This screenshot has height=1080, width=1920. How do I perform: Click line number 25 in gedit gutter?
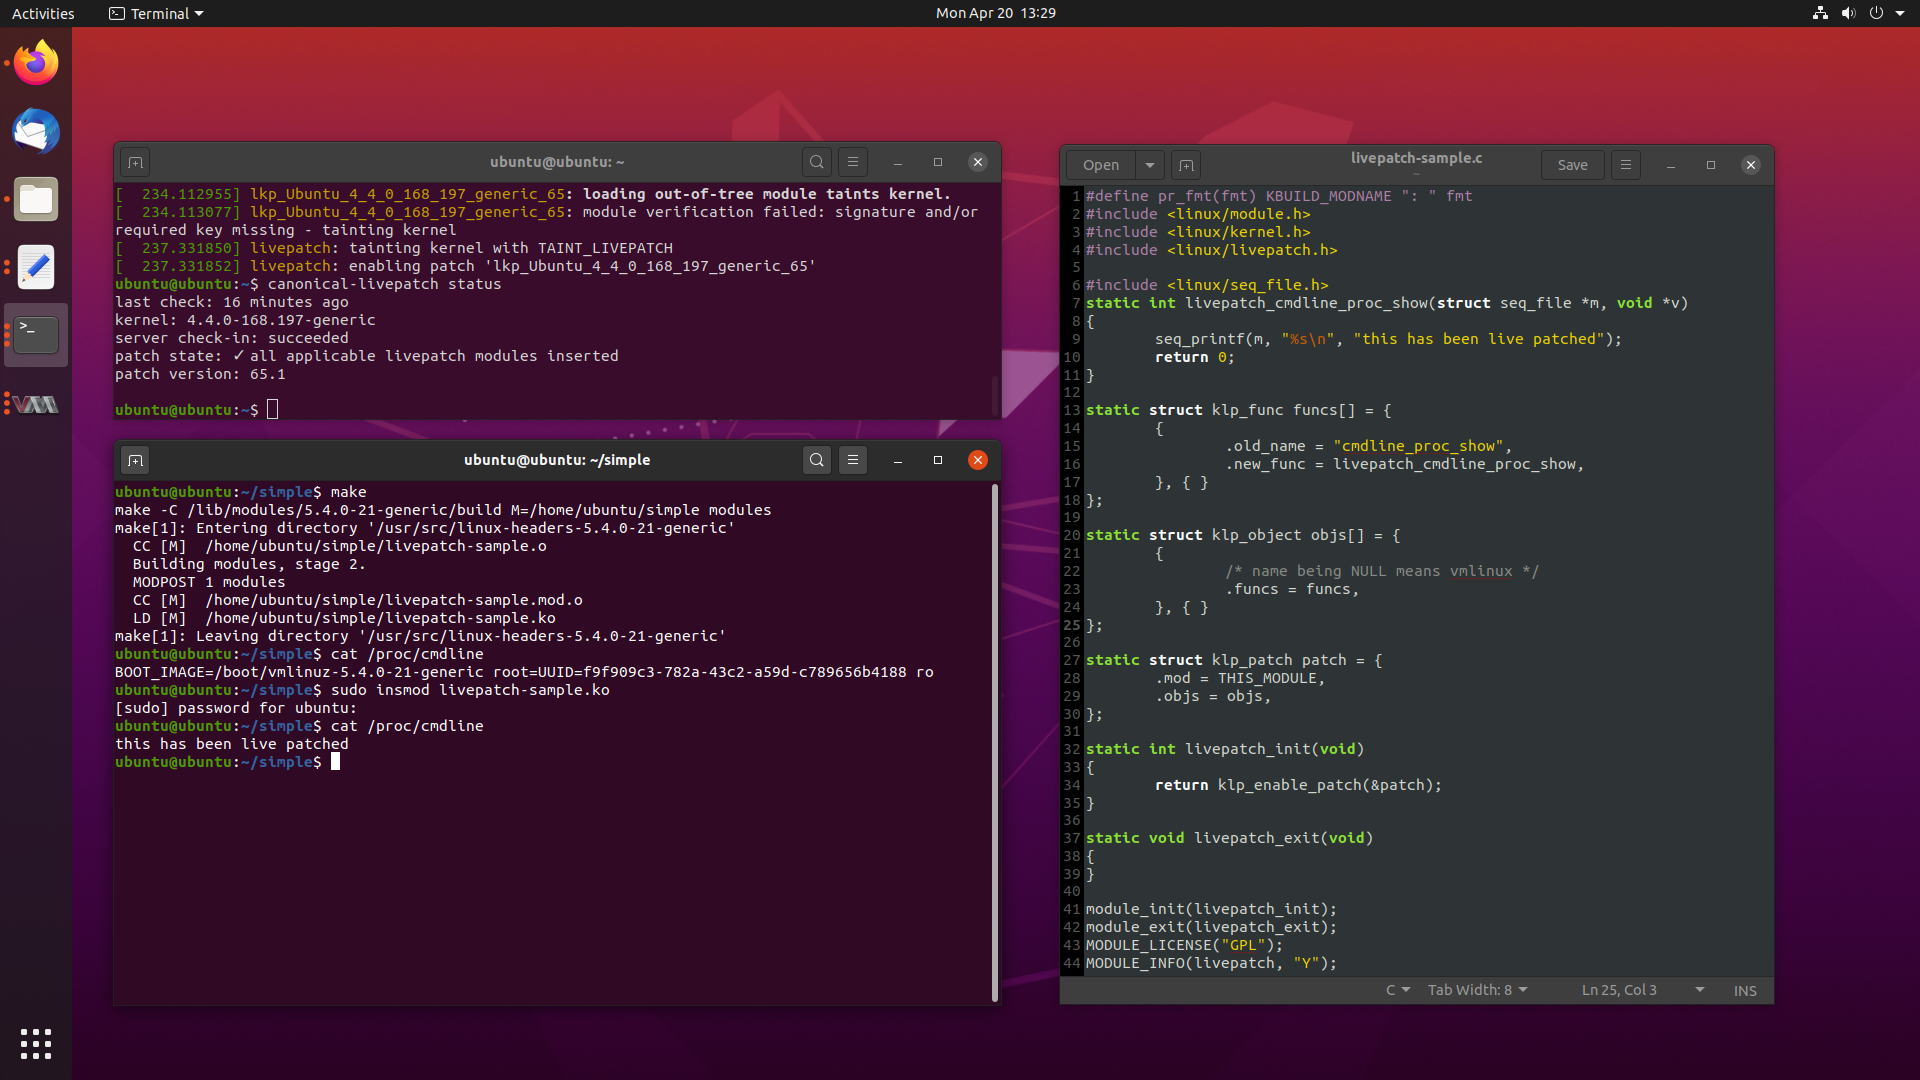pyautogui.click(x=1071, y=625)
